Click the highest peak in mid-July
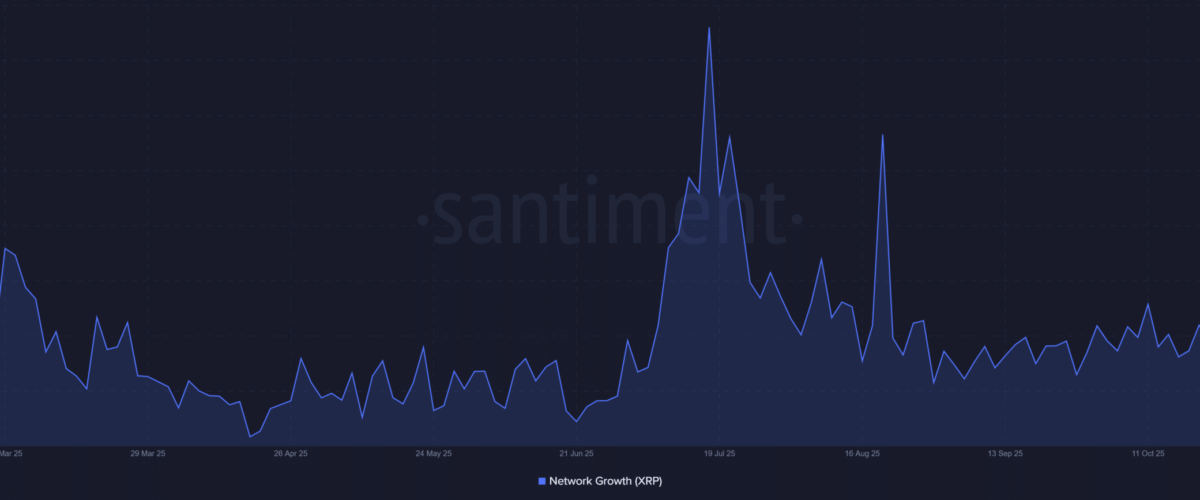Viewport: 1200px width, 500px height. [x=709, y=28]
